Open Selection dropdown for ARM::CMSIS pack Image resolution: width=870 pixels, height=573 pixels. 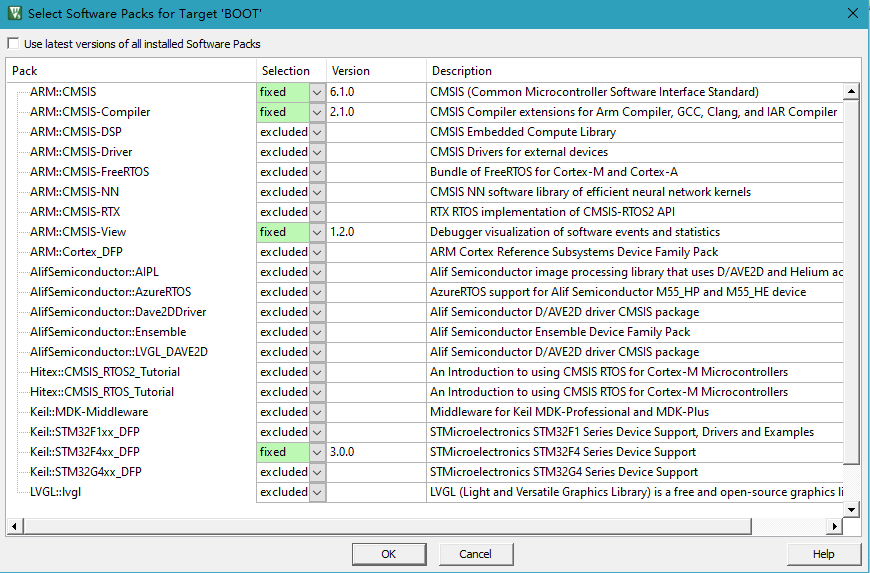(317, 92)
